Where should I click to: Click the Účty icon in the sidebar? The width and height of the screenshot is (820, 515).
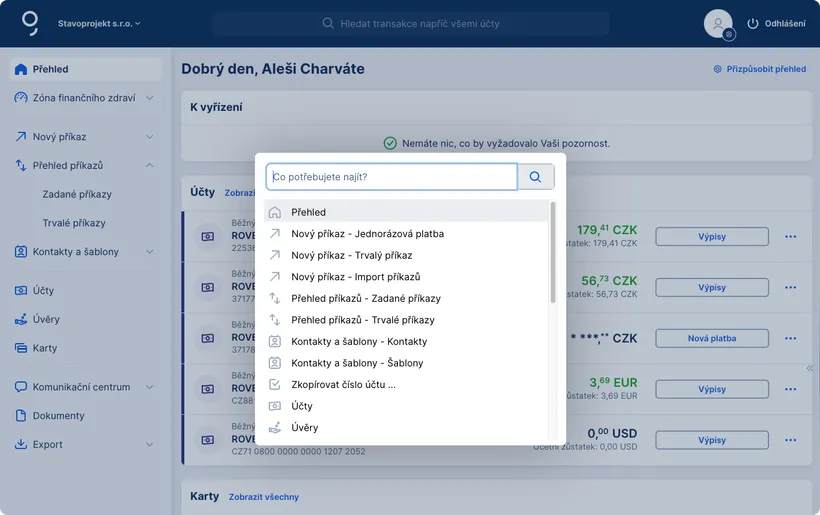(x=21, y=290)
